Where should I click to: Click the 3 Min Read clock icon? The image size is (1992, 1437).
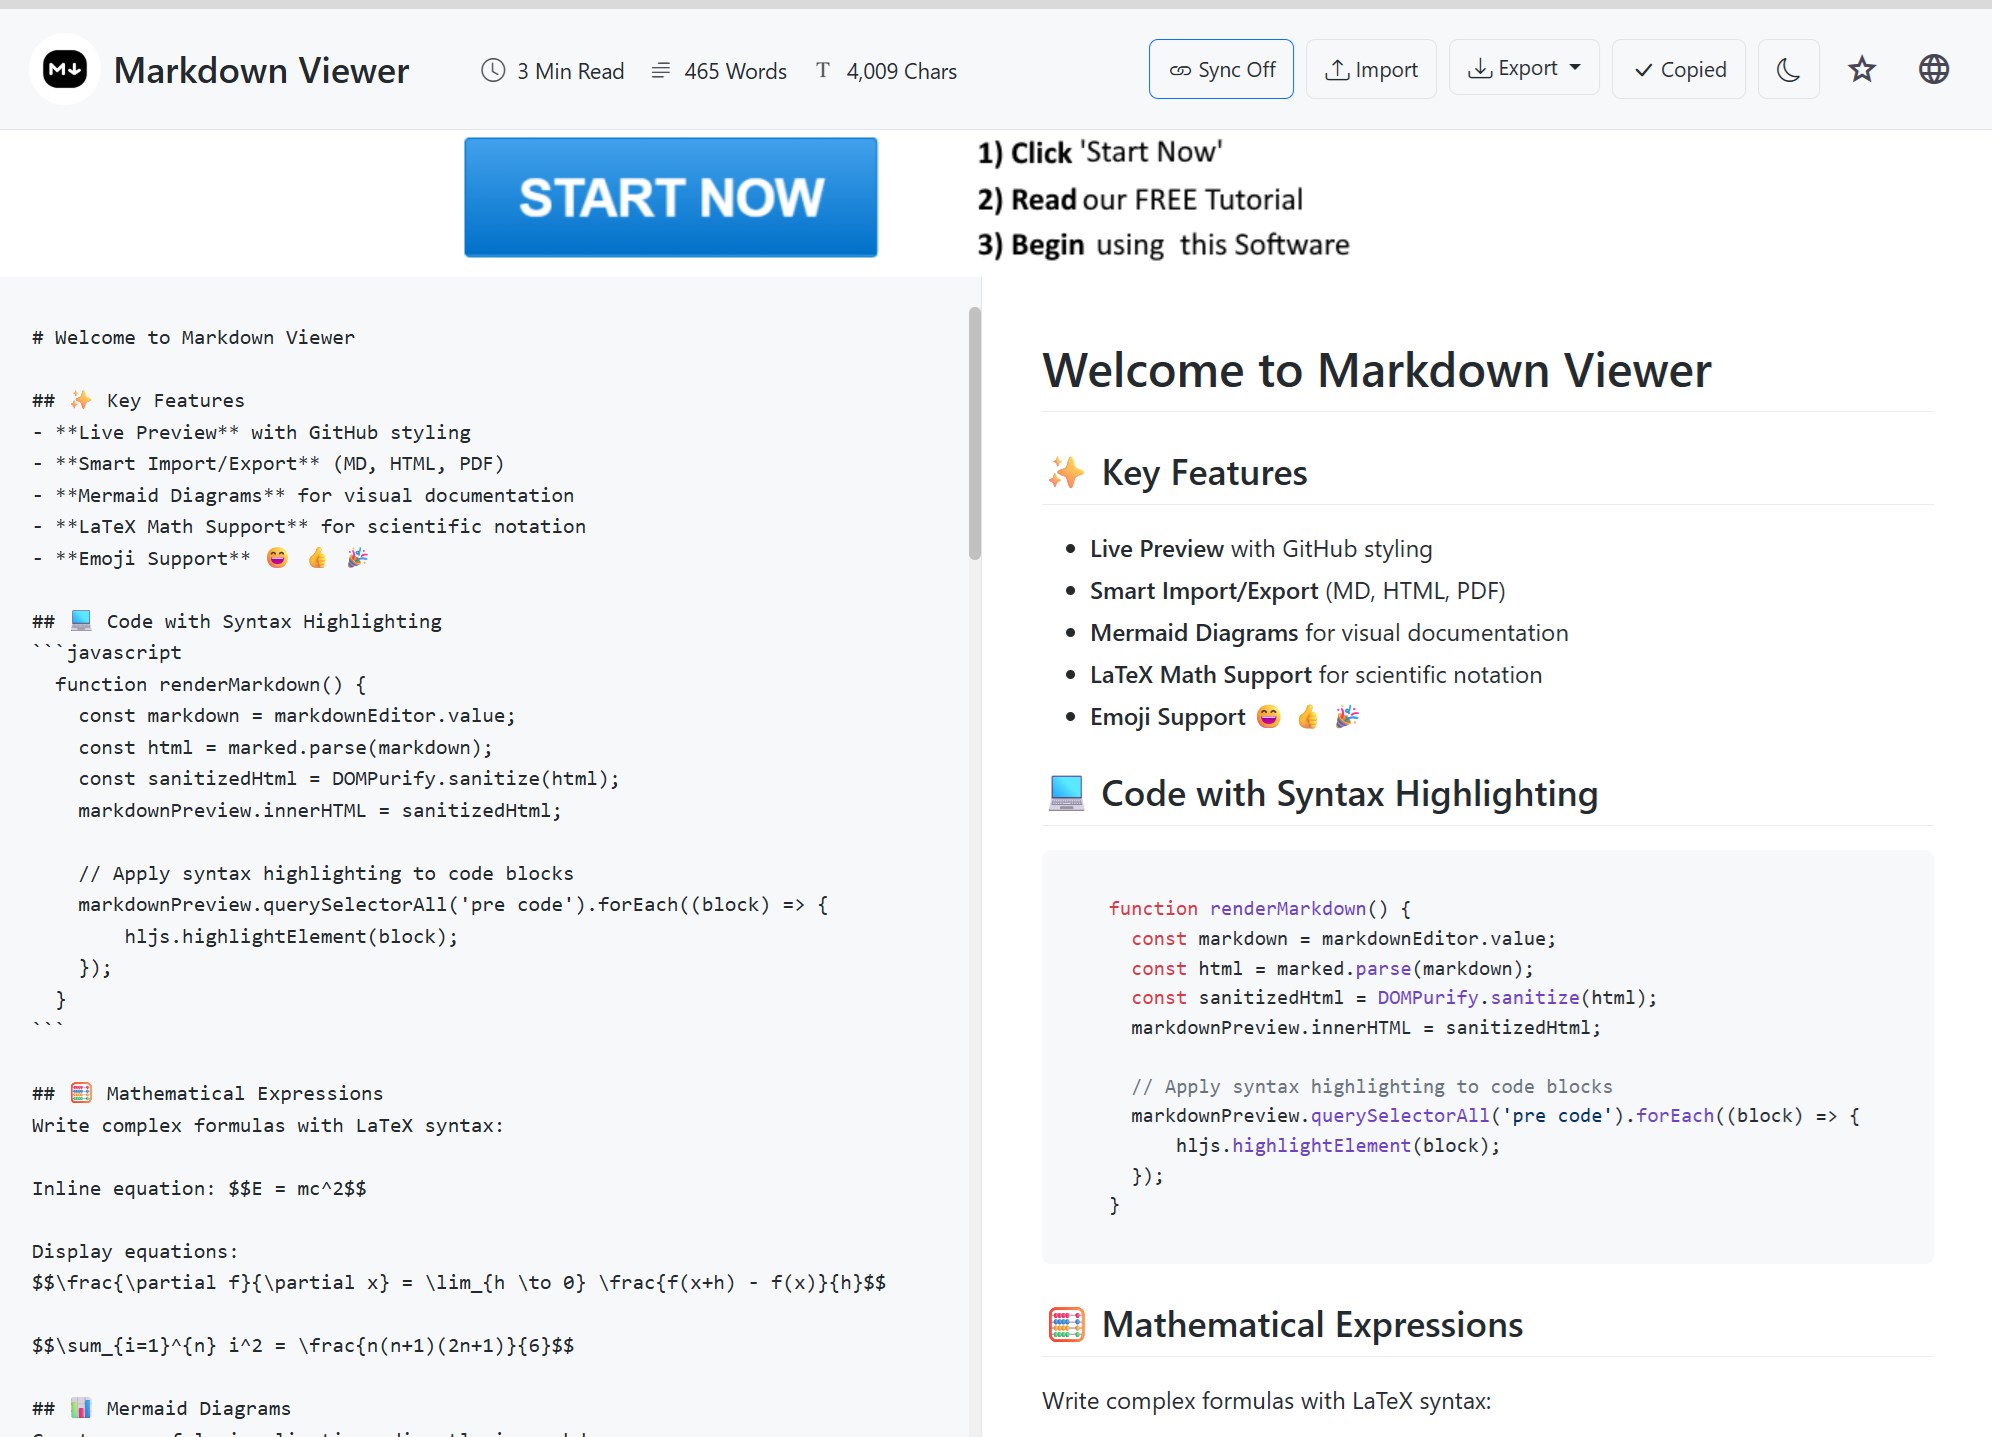(493, 70)
